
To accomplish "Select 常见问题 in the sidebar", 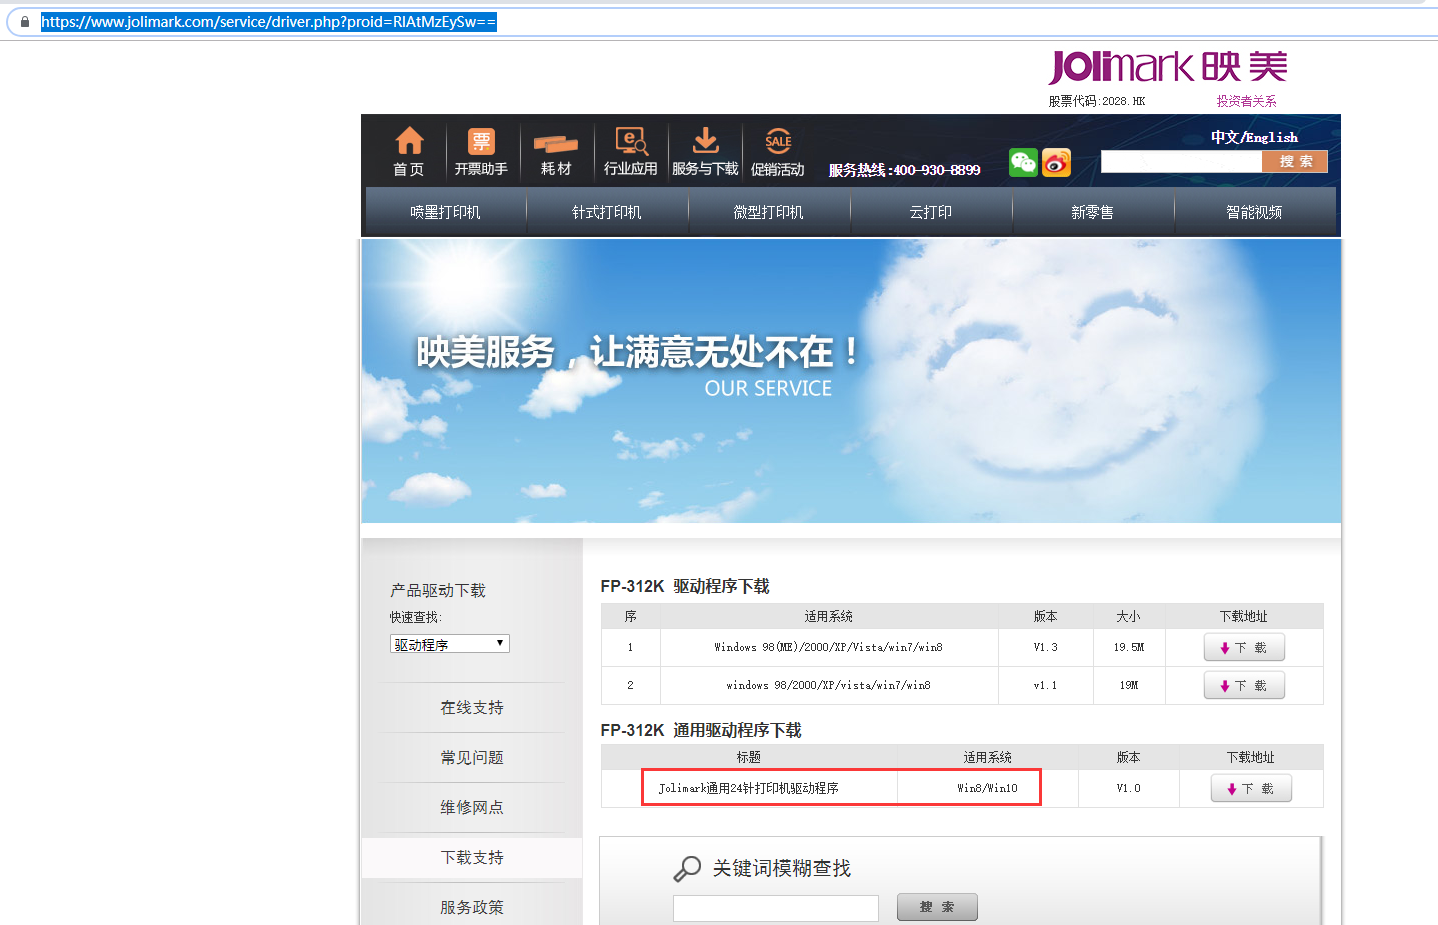I will click(472, 757).
